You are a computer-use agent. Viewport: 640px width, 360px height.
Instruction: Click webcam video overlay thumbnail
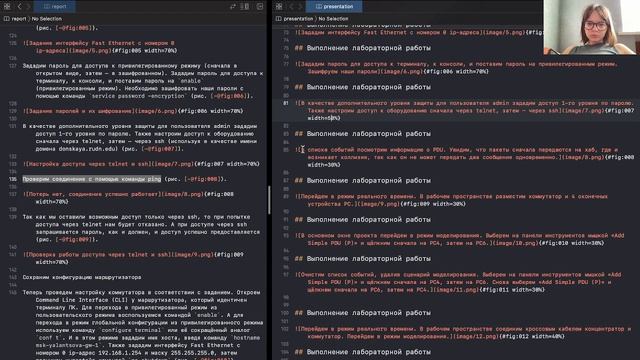coord(591,27)
